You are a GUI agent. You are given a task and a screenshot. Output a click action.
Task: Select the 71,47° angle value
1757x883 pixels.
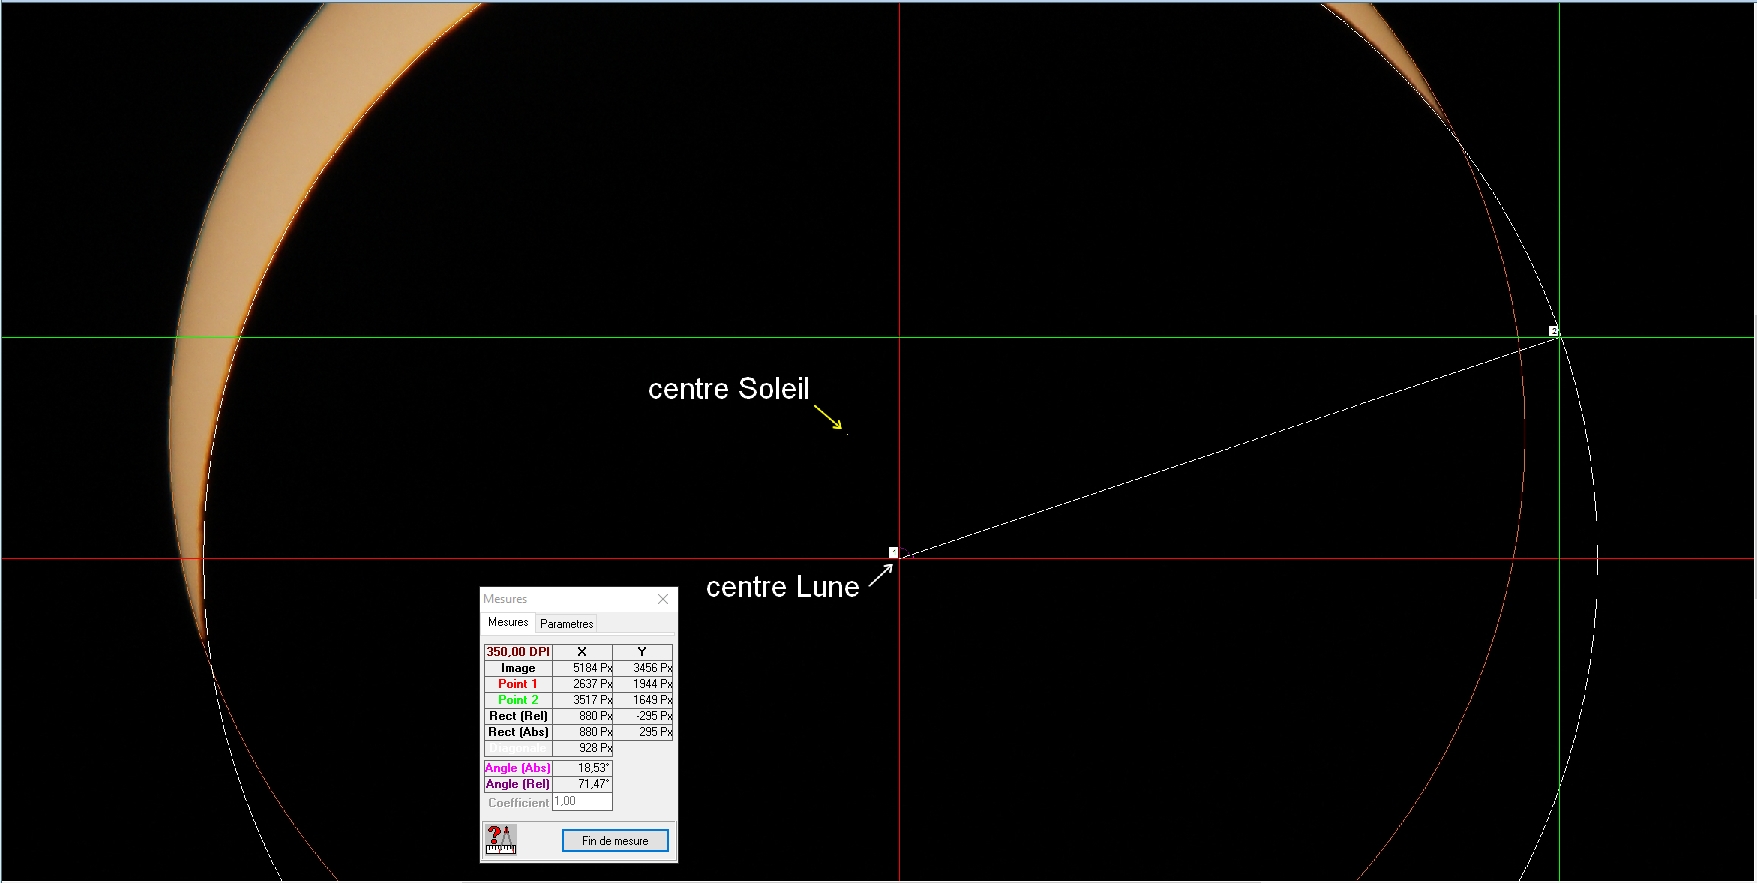pyautogui.click(x=582, y=784)
